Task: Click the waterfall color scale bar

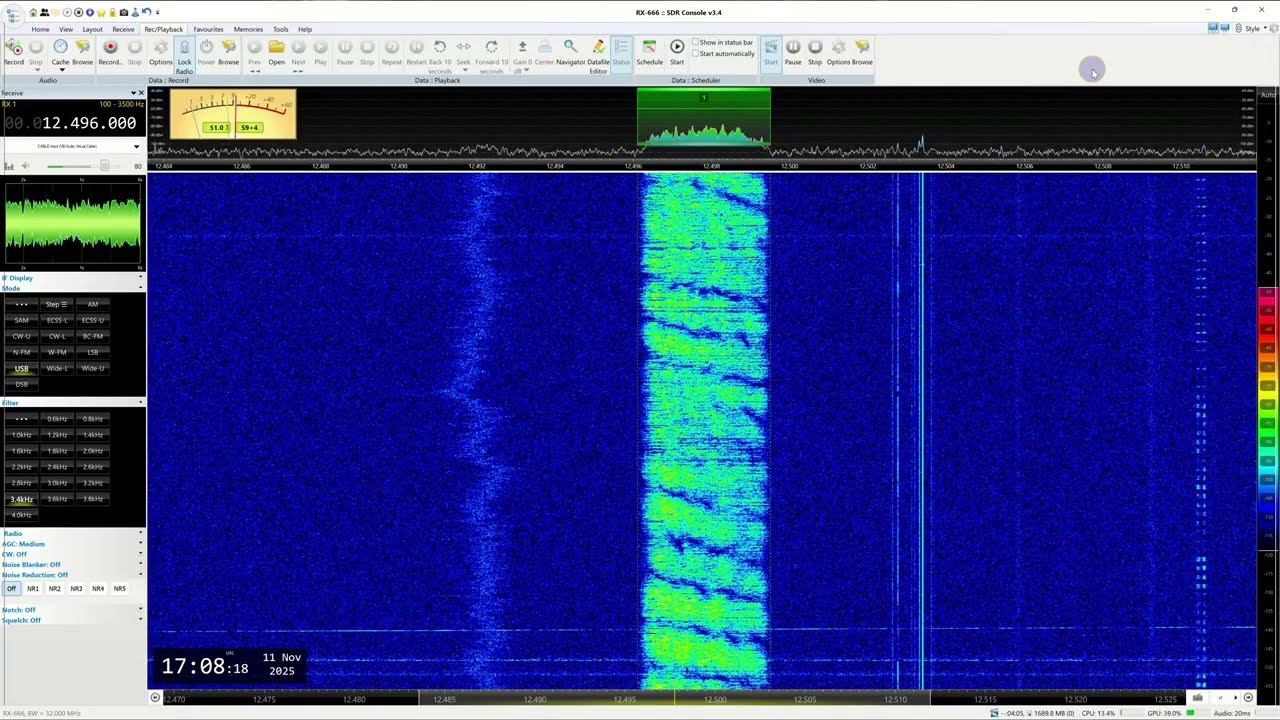Action: (x=1268, y=400)
